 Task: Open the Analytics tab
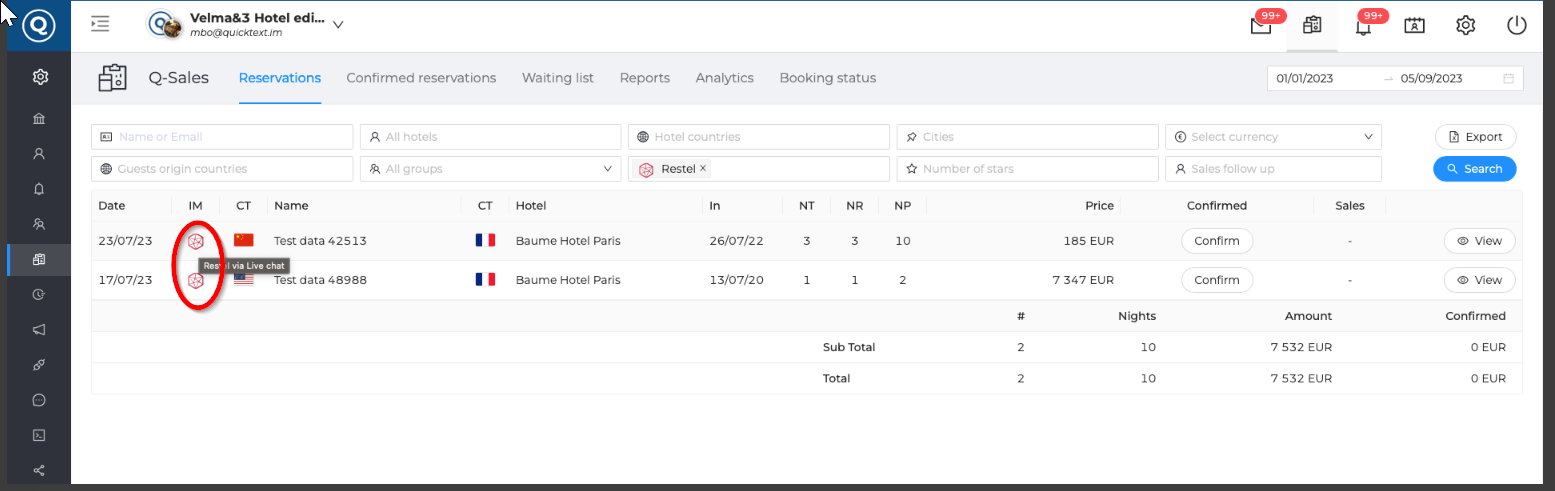724,78
